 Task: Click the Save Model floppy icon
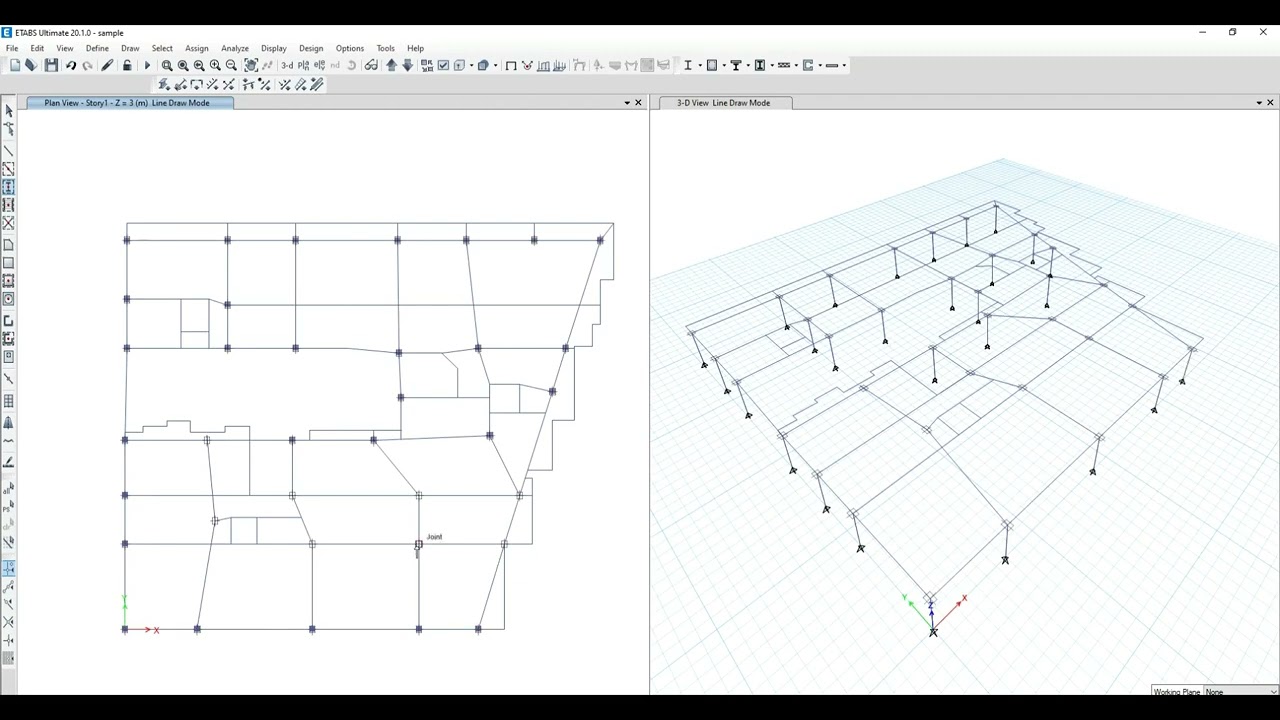pos(51,65)
